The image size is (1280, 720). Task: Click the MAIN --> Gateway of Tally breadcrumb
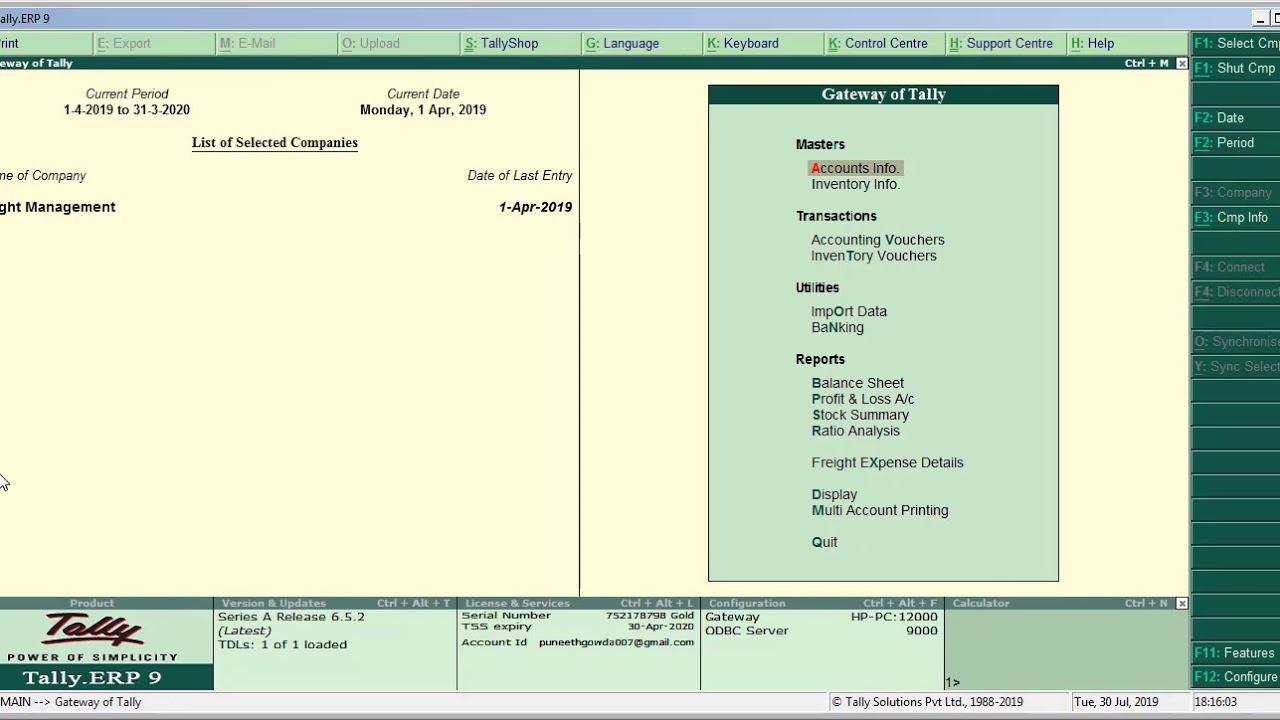click(71, 702)
